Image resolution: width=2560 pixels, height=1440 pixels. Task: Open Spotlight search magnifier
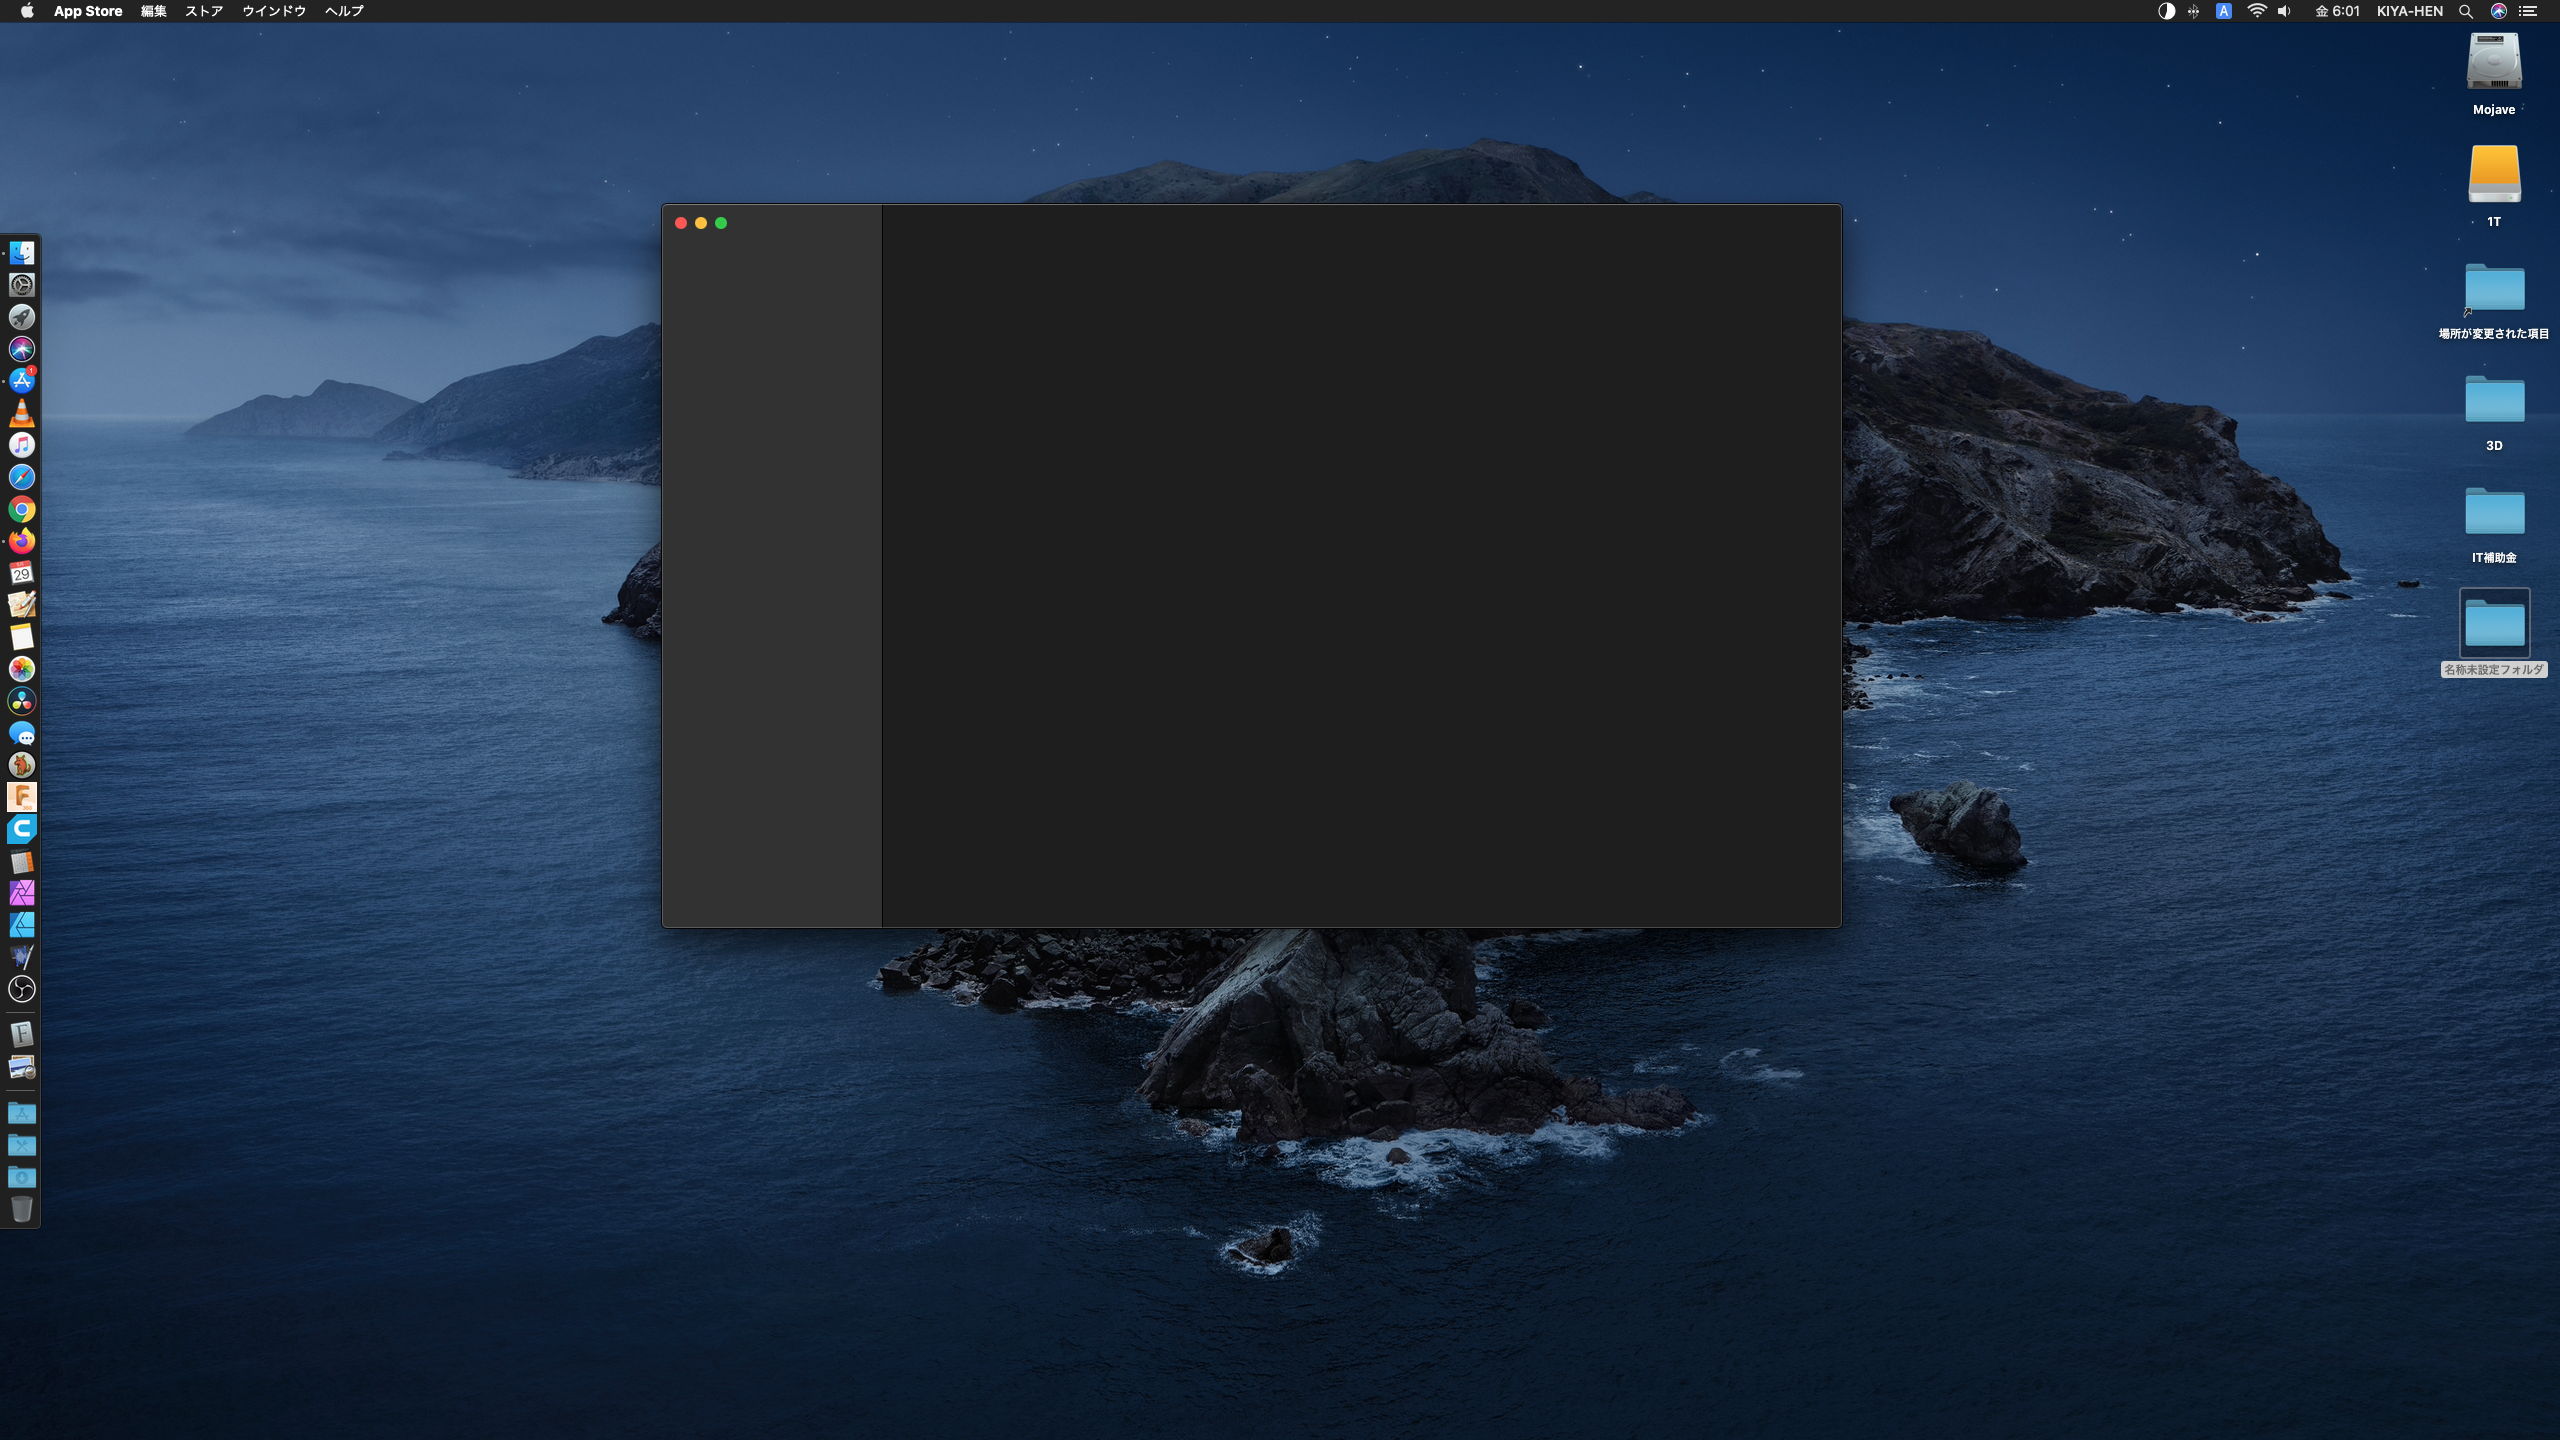pyautogui.click(x=2466, y=11)
